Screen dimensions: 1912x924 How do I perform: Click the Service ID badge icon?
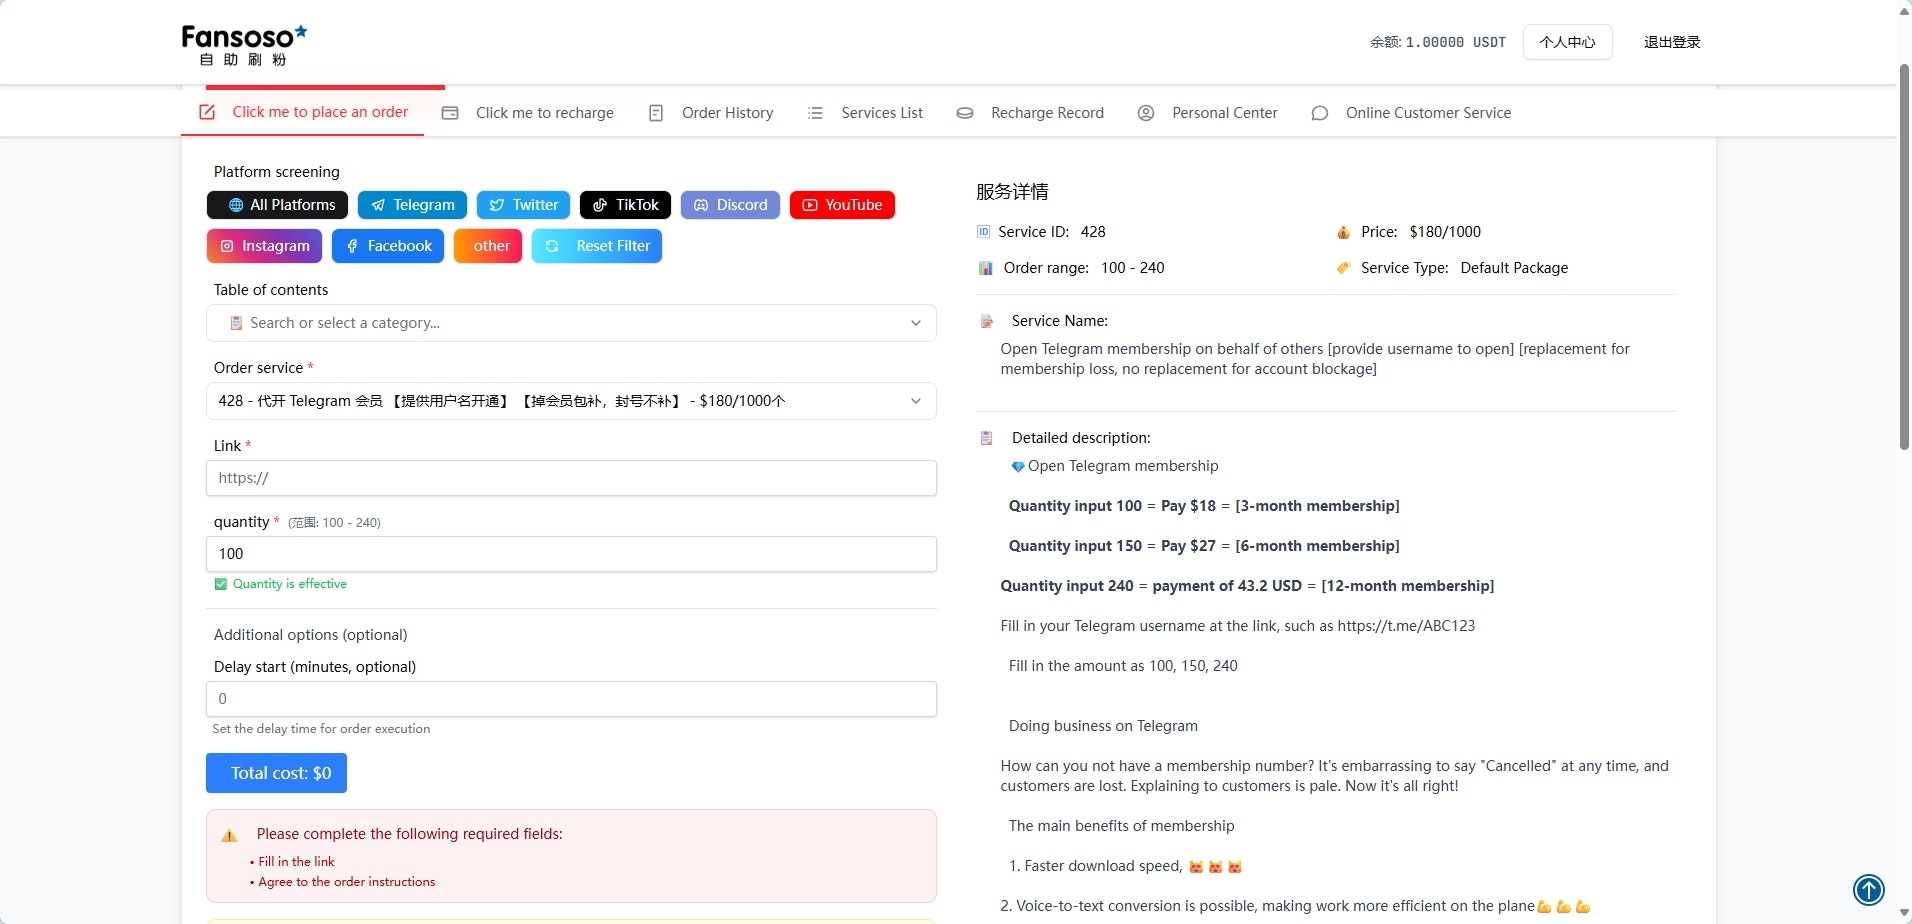coord(983,232)
